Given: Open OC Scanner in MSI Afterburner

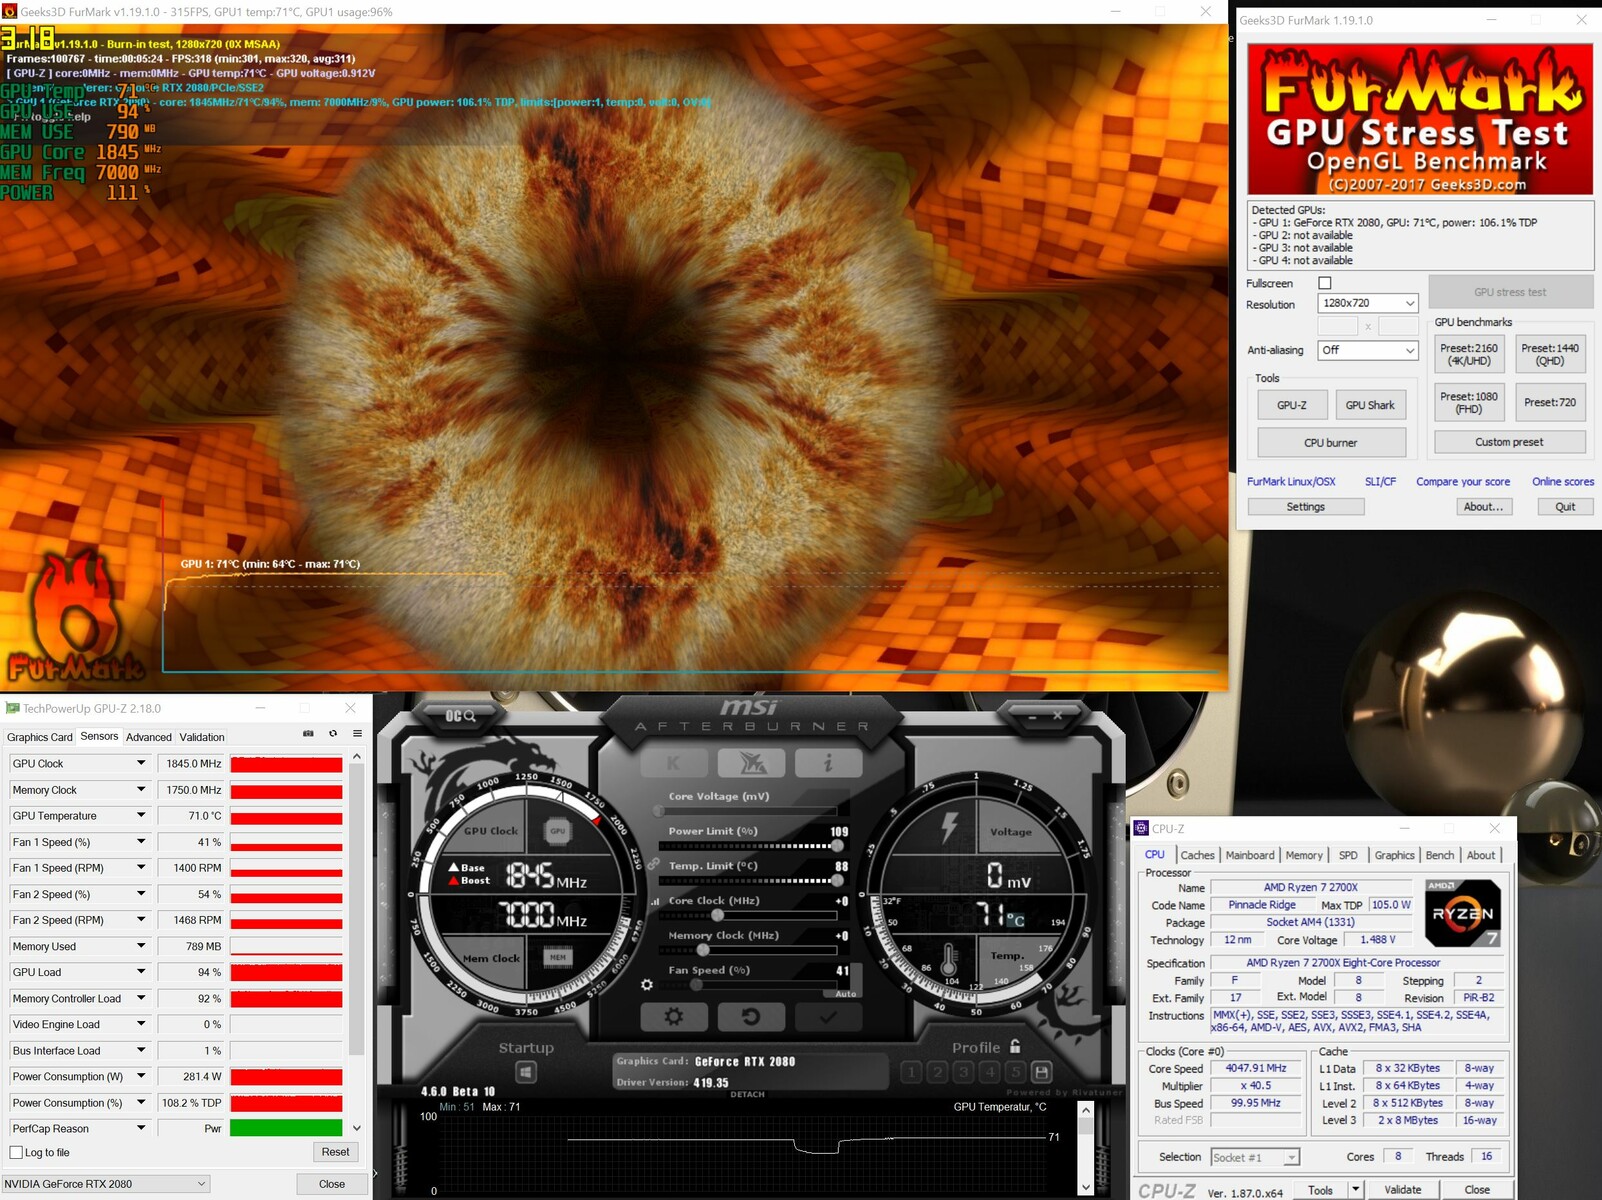Looking at the screenshot, I should click(x=461, y=716).
